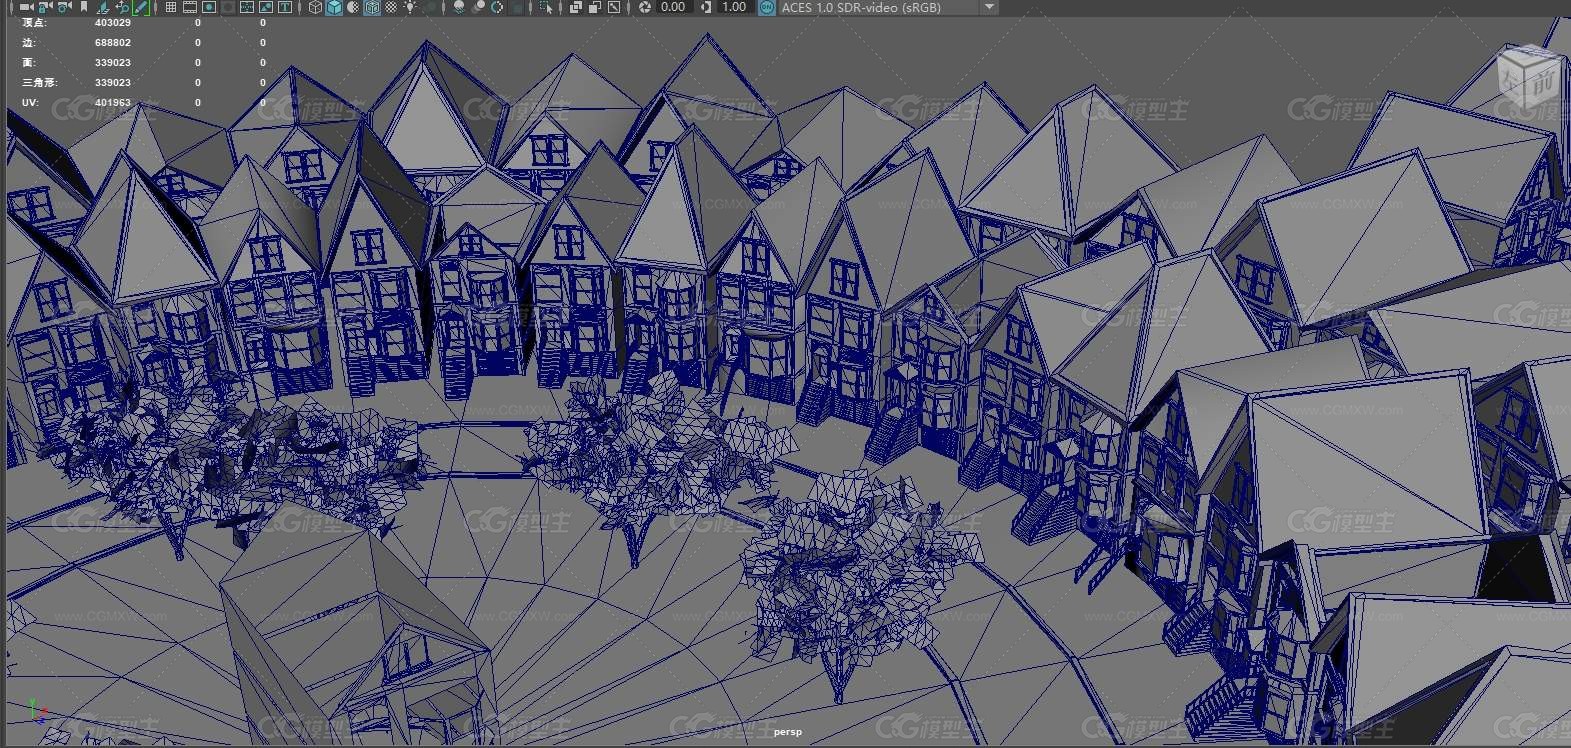The height and width of the screenshot is (748, 1571).
Task: Toggle the viewport Grid icon
Action: pos(171,7)
